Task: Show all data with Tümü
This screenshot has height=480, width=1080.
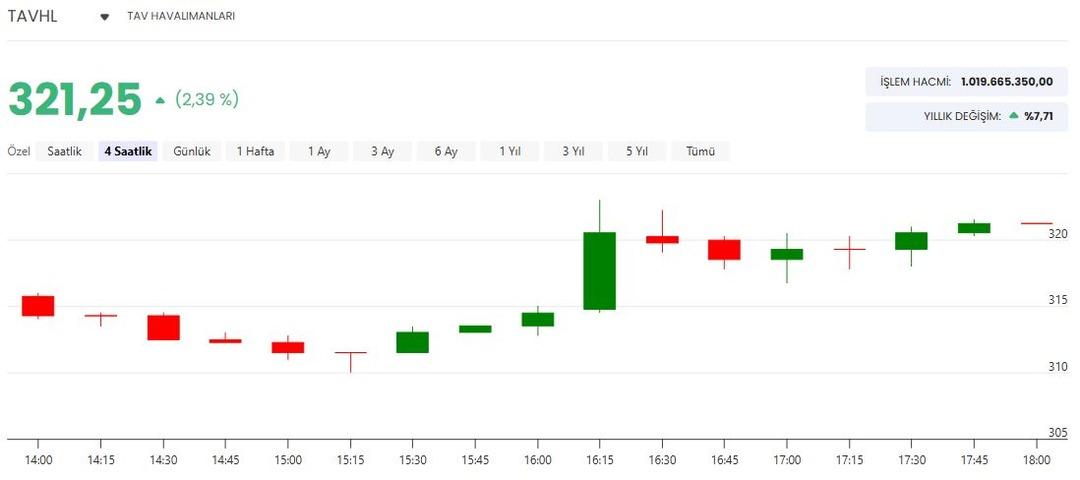Action: tap(700, 151)
